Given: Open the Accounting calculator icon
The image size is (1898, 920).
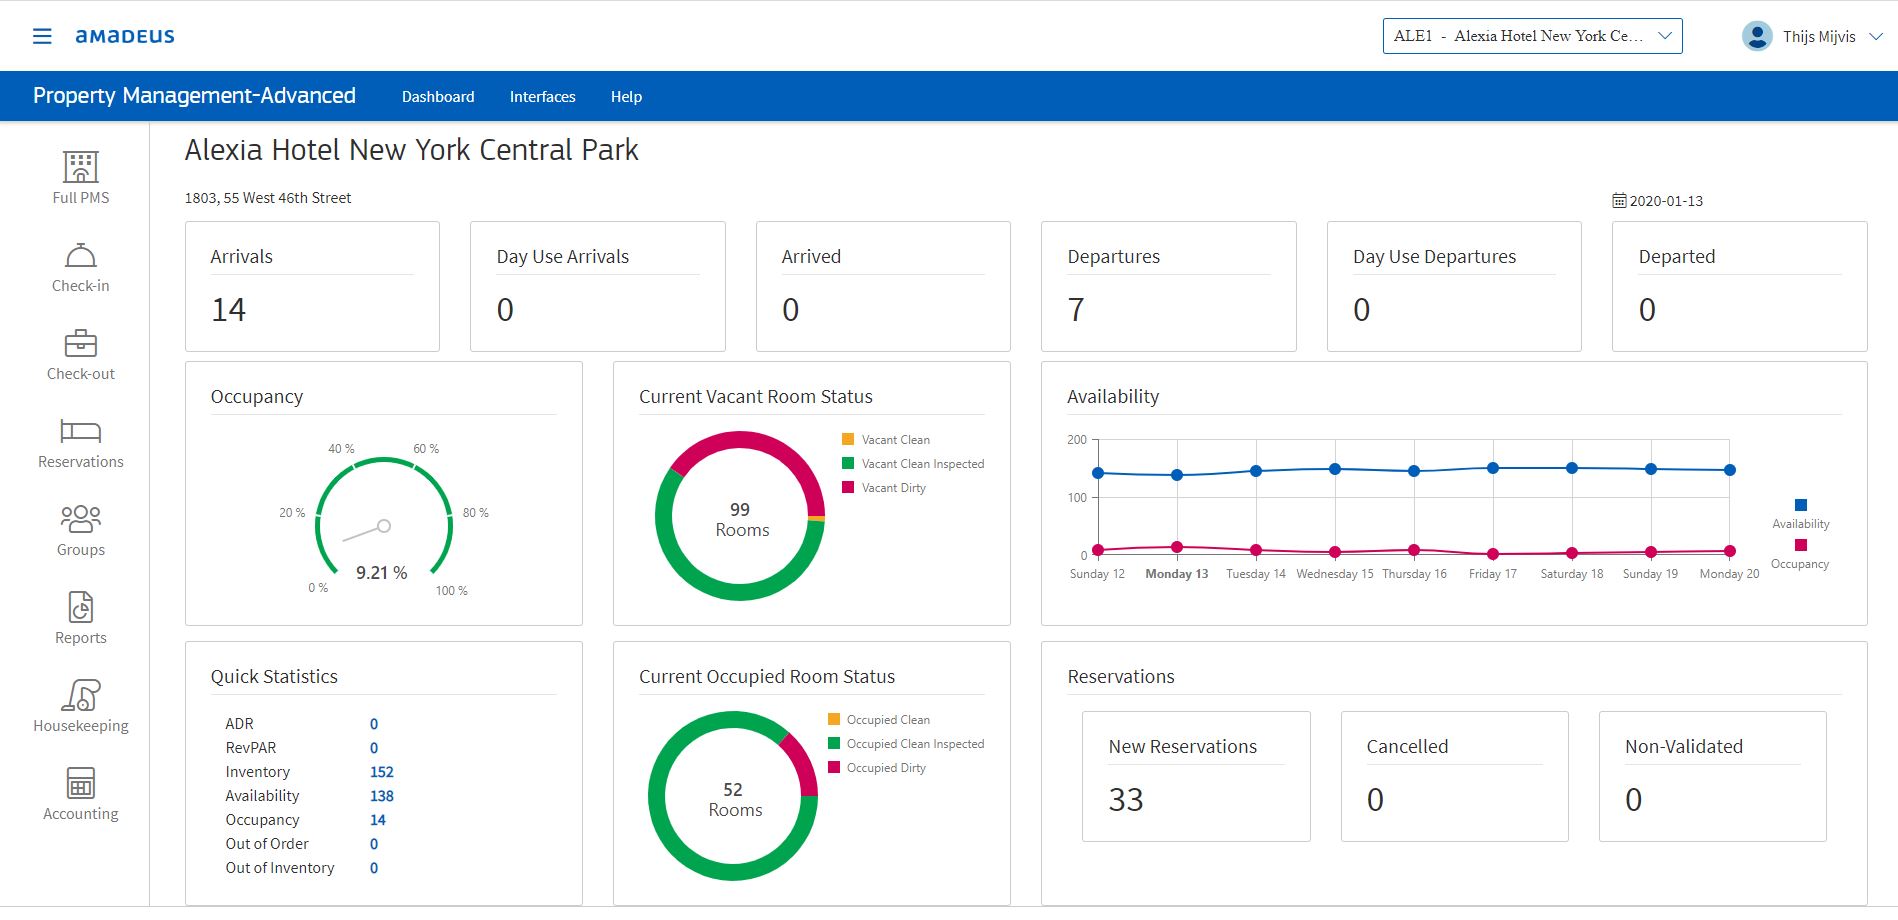Looking at the screenshot, I should [x=81, y=783].
